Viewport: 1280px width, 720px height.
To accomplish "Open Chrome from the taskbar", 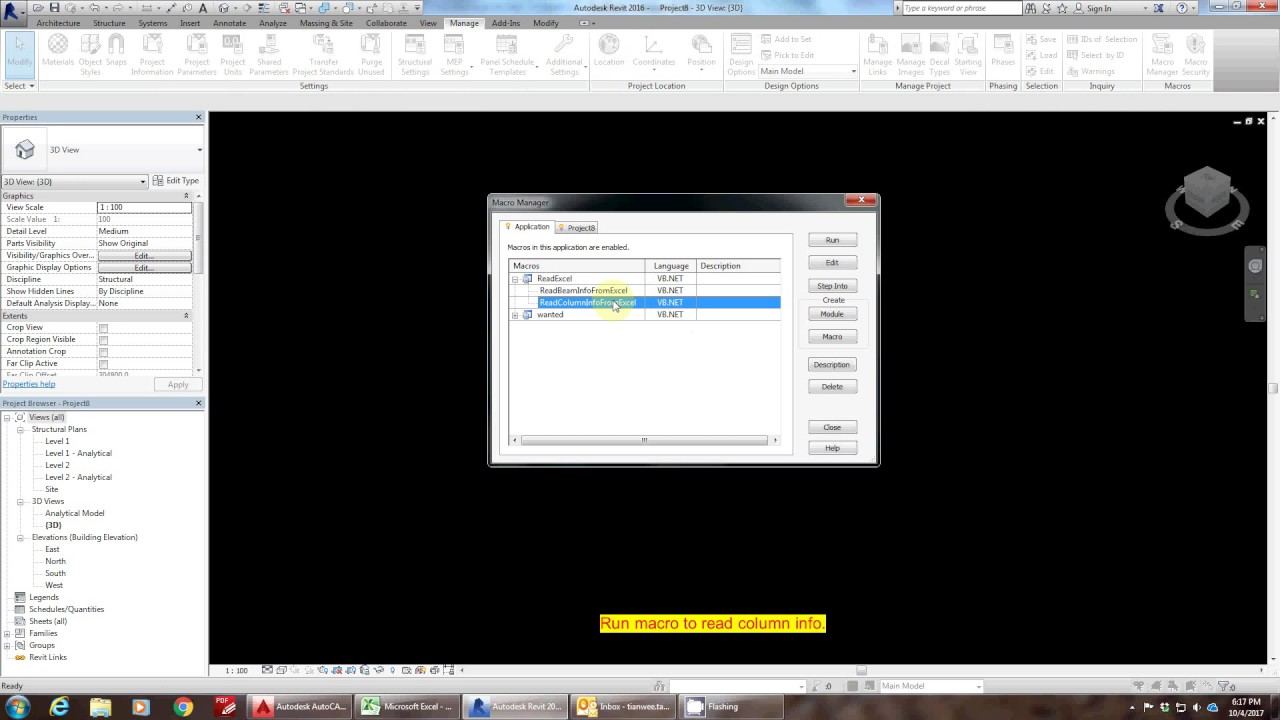I will (x=183, y=707).
